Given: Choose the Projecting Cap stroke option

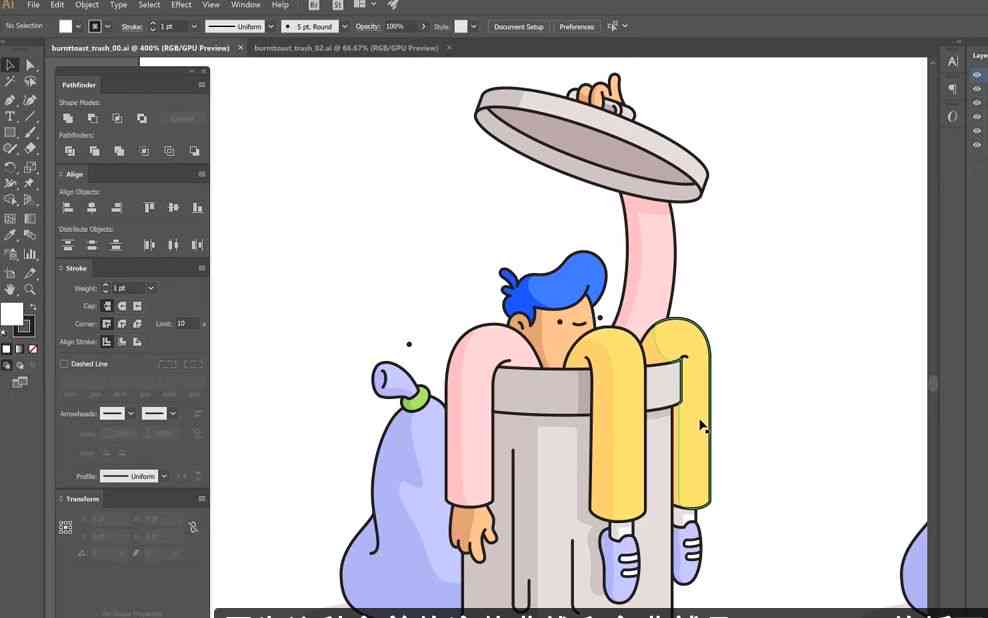Looking at the screenshot, I should click(137, 306).
